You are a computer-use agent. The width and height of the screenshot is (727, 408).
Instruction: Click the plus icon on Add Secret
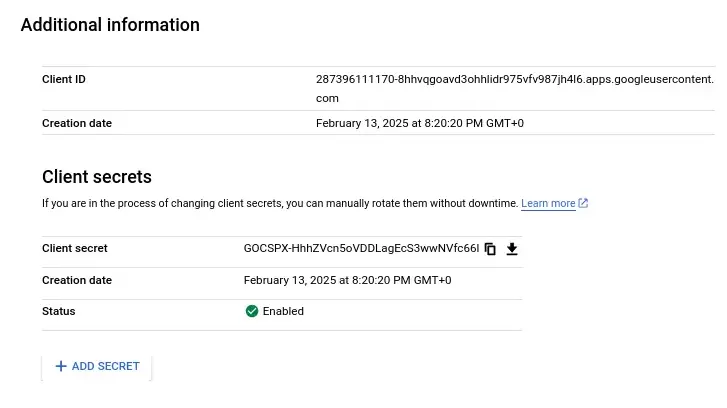(x=61, y=366)
